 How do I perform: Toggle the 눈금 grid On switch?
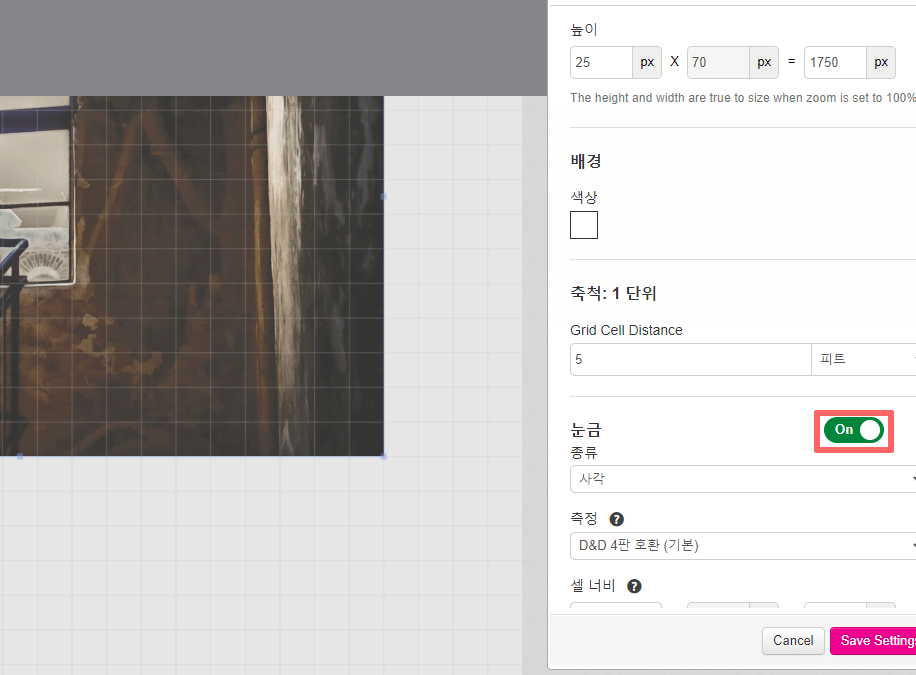[x=853, y=430]
